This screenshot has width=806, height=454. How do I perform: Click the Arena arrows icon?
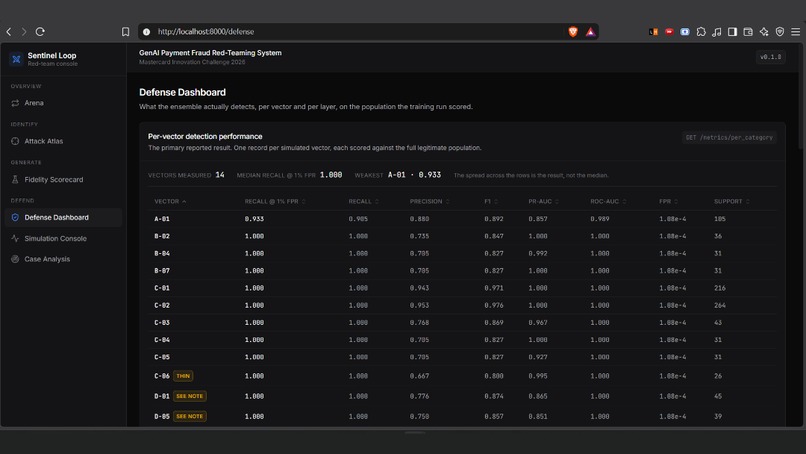15,103
